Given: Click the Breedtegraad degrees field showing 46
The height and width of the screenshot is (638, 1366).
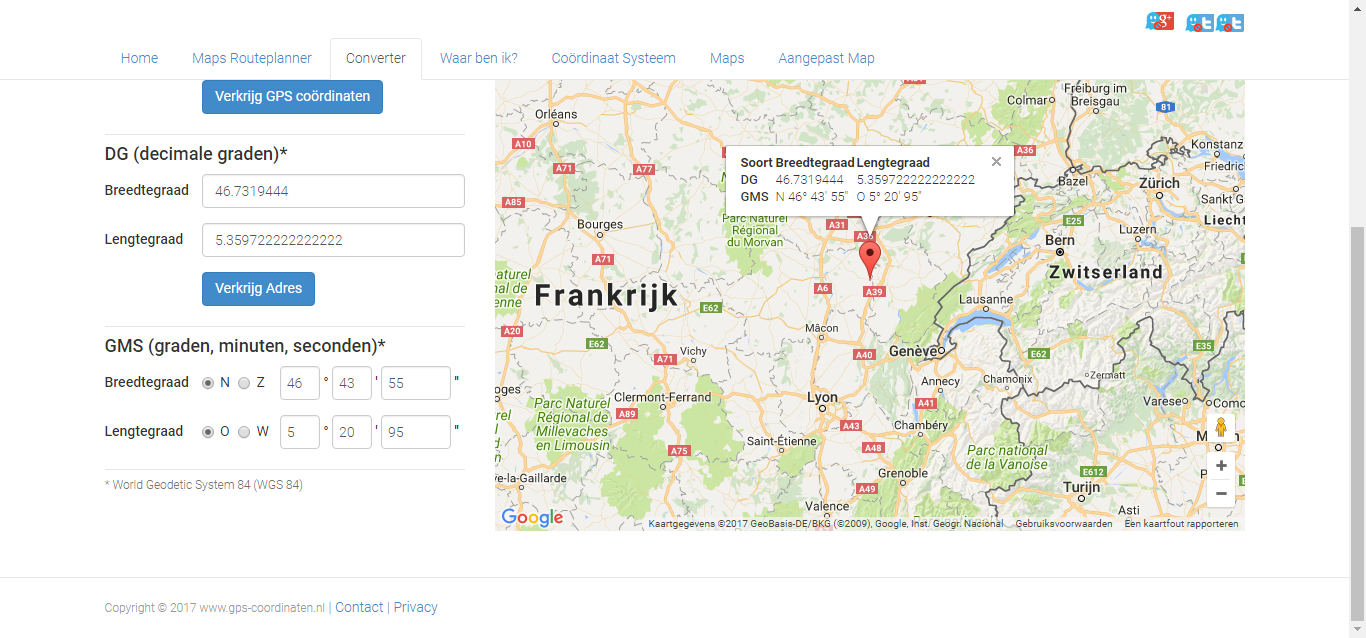Looking at the screenshot, I should pyautogui.click(x=300, y=383).
